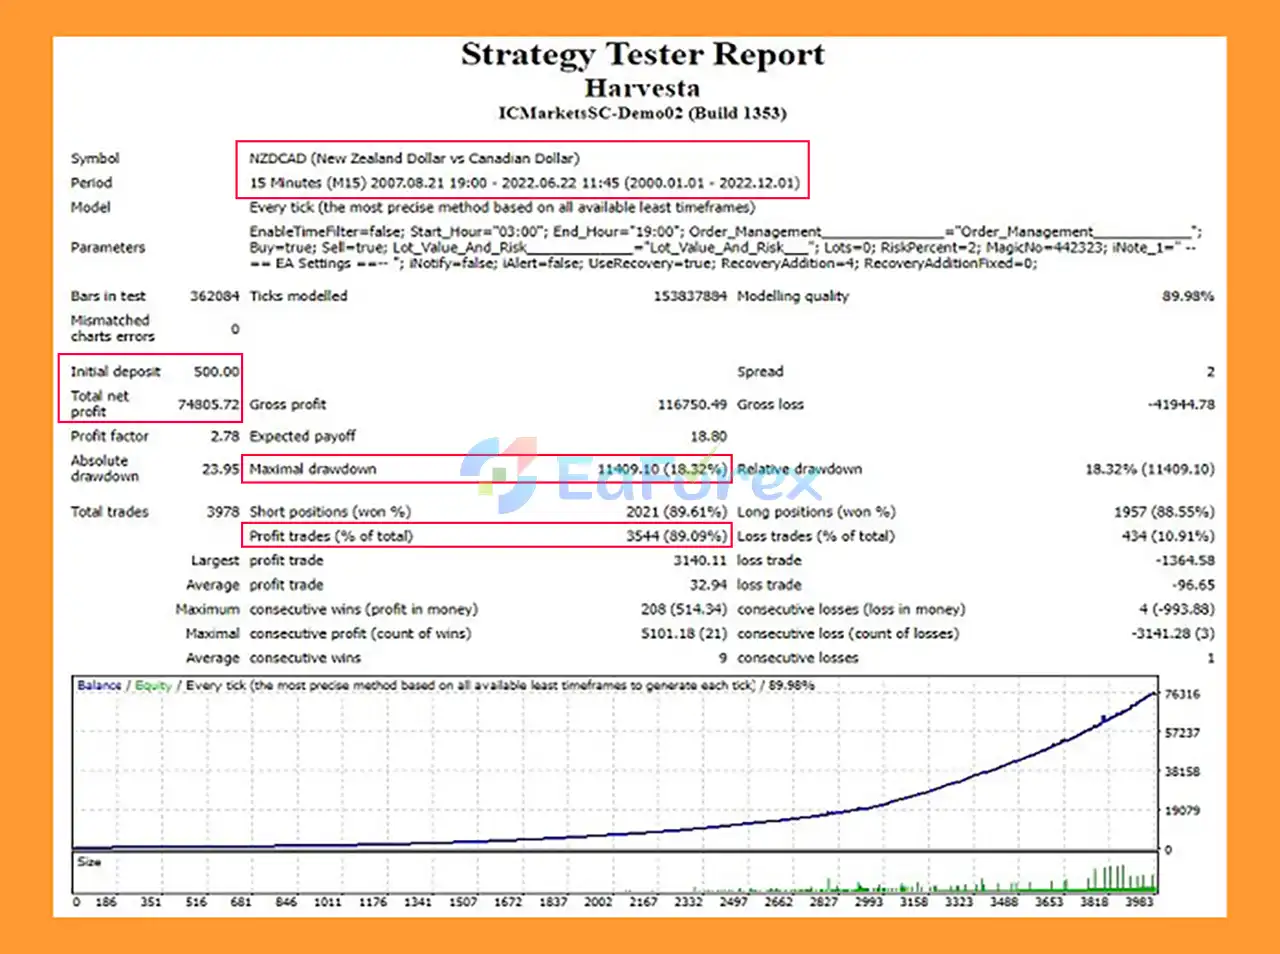Click the Balance legend label on chart
This screenshot has width=1280, height=954.
click(99, 685)
